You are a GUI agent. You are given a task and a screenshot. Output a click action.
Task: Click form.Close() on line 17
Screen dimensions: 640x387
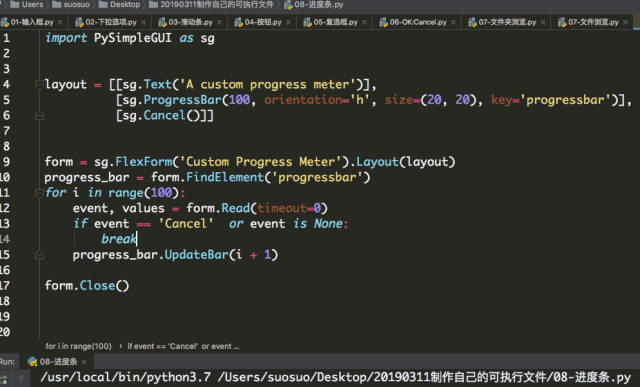[x=87, y=285]
